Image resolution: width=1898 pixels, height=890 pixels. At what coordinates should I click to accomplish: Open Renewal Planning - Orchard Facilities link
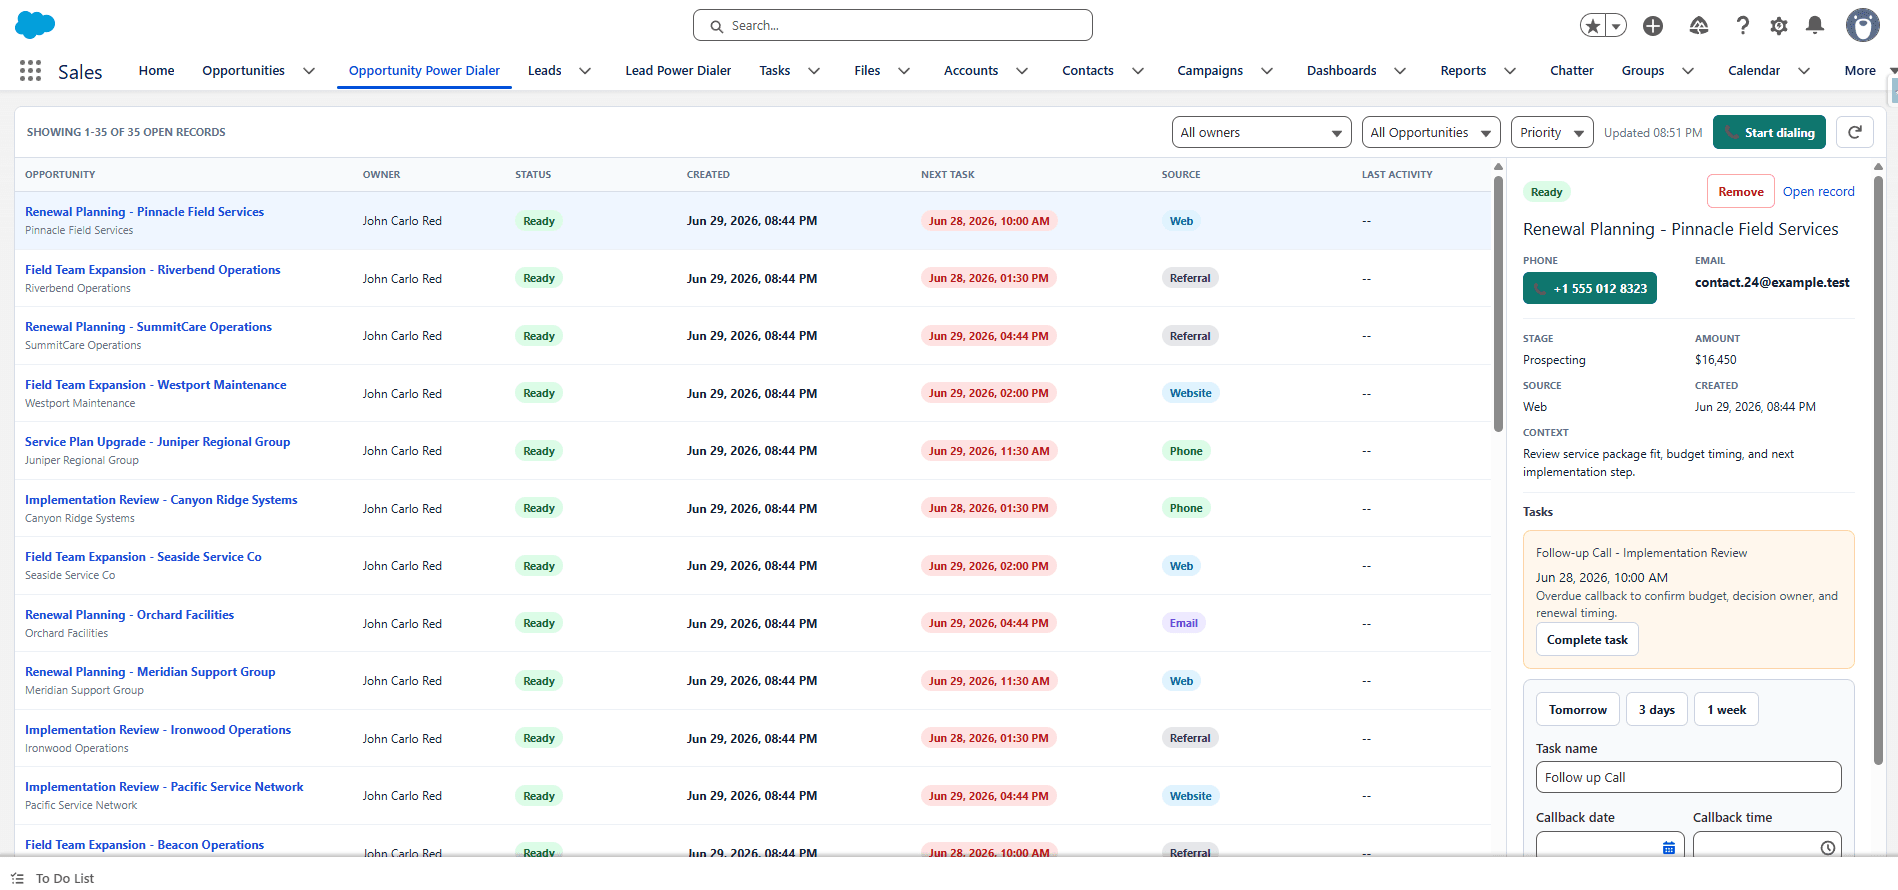pyautogui.click(x=129, y=614)
